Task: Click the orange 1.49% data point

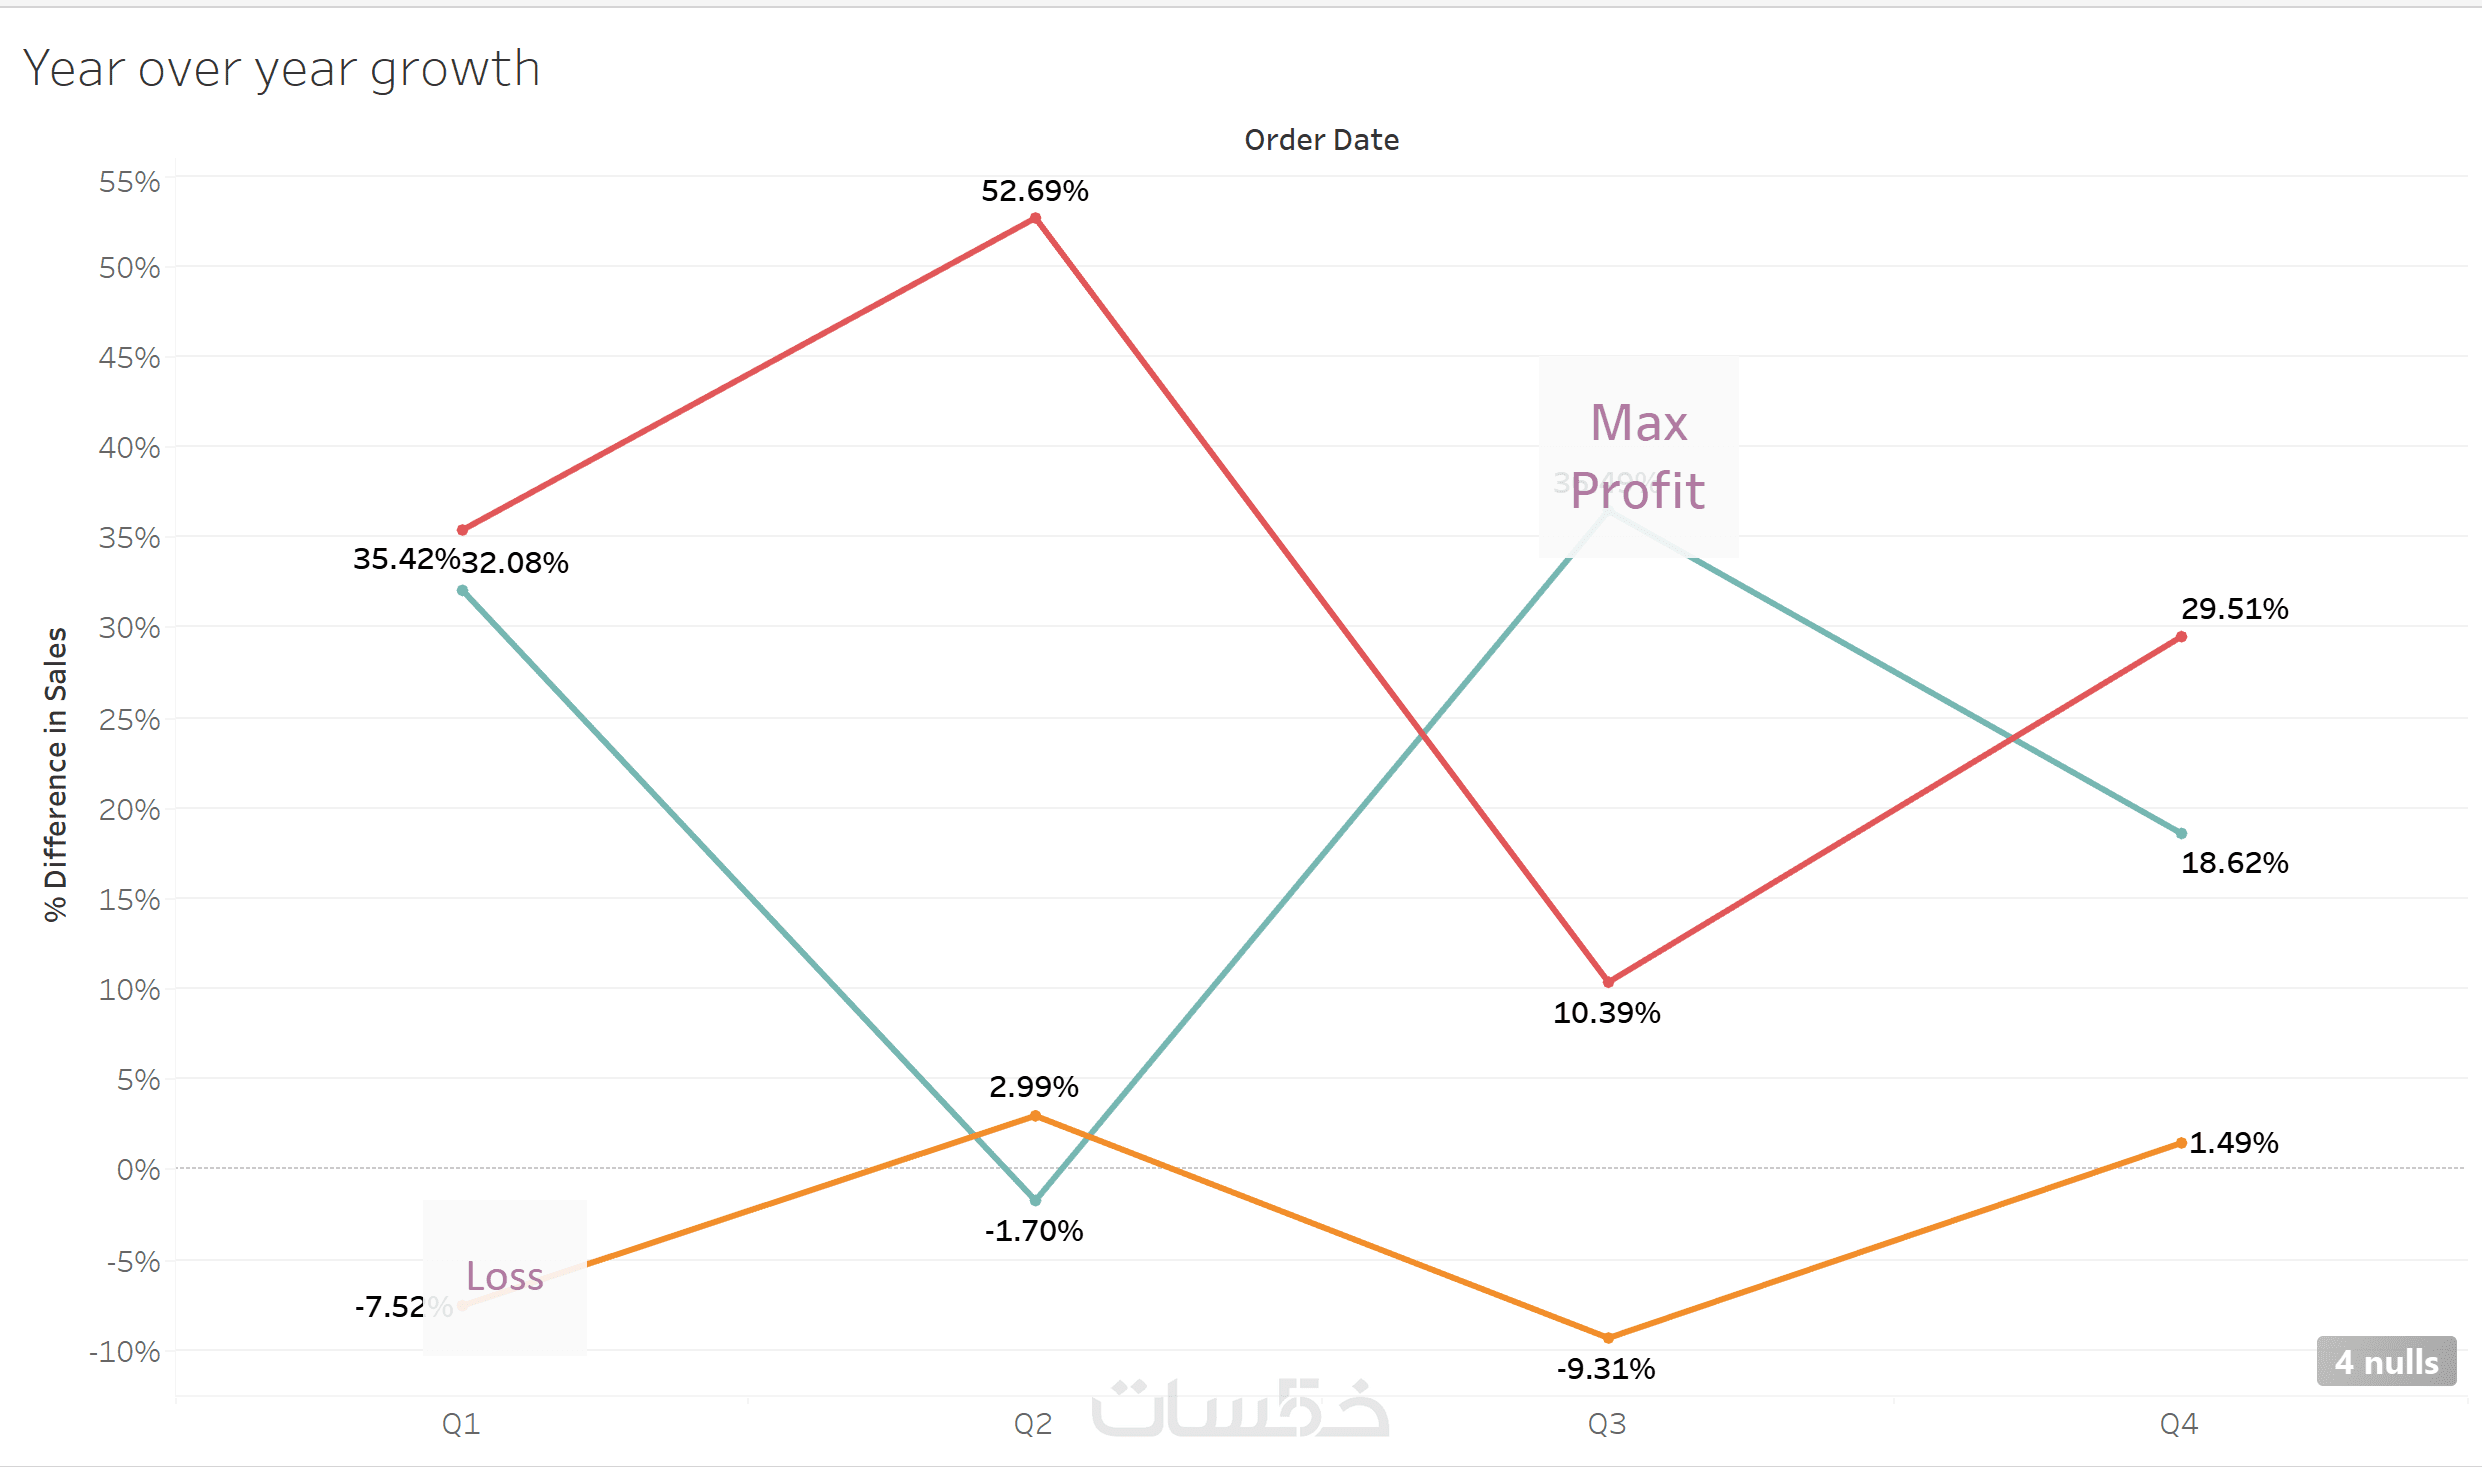Action: [2181, 1143]
